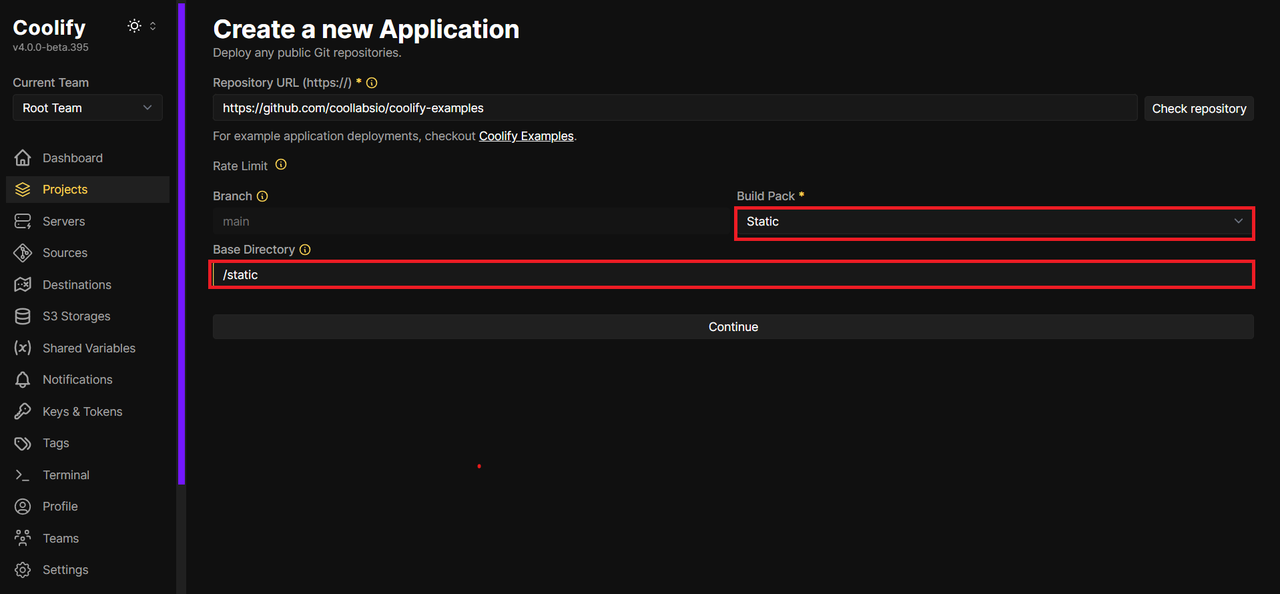Click the info icon beside Branch

click(x=263, y=197)
